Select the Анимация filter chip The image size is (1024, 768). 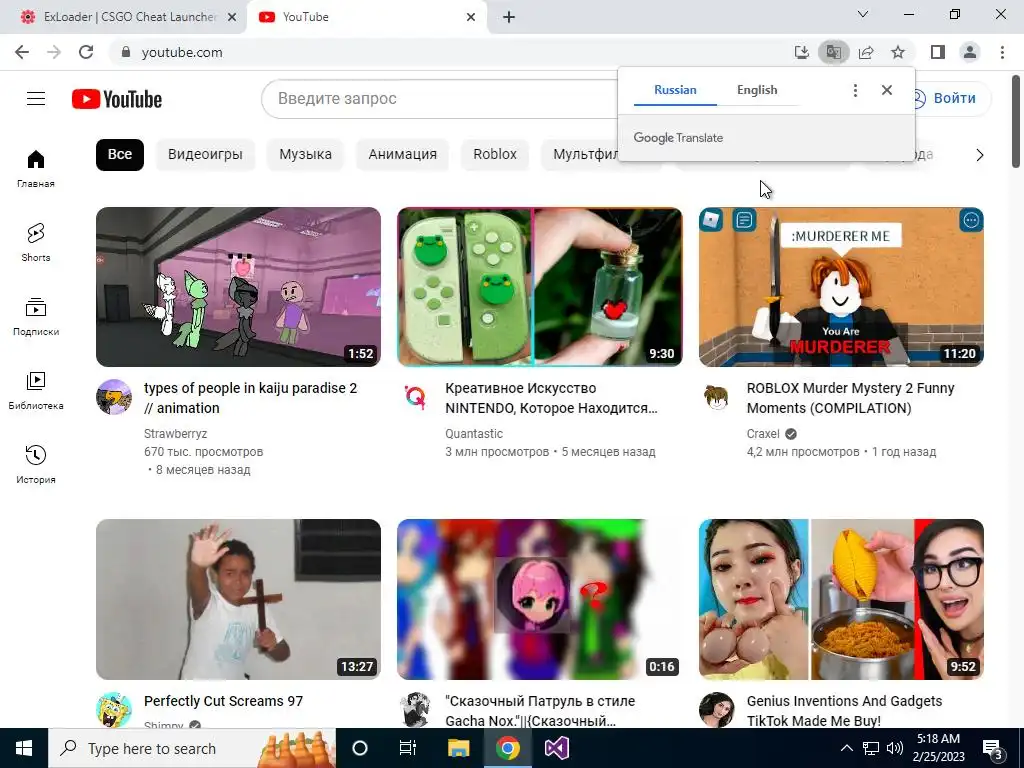tap(402, 154)
